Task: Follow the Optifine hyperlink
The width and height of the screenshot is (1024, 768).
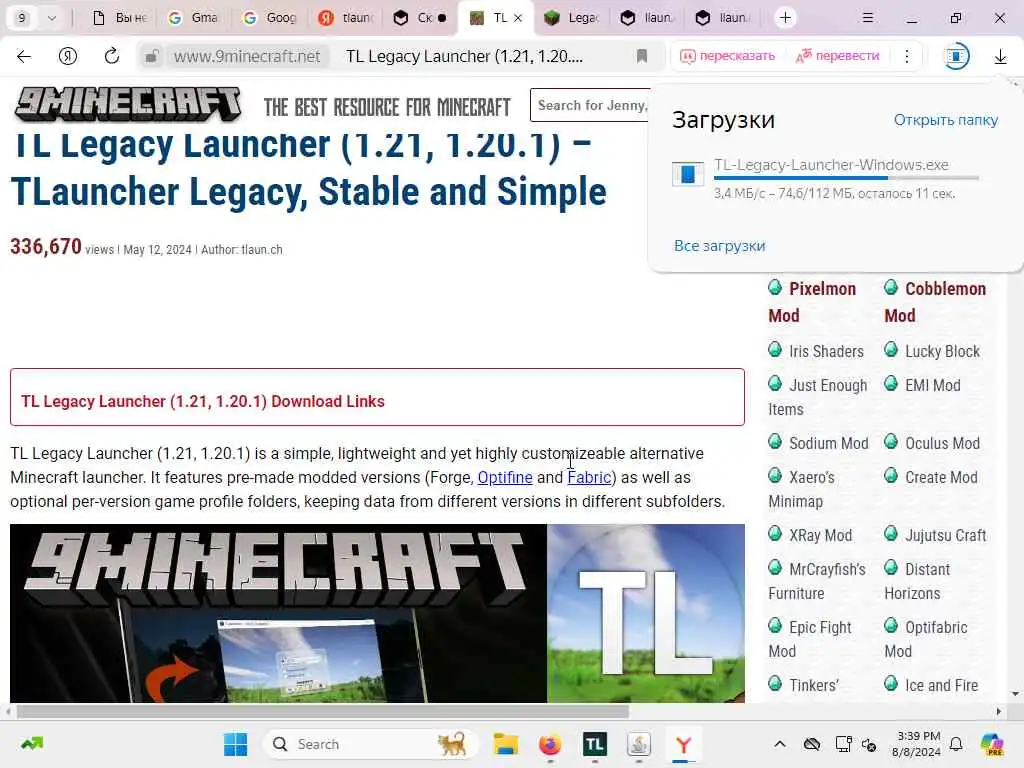Action: pos(505,477)
